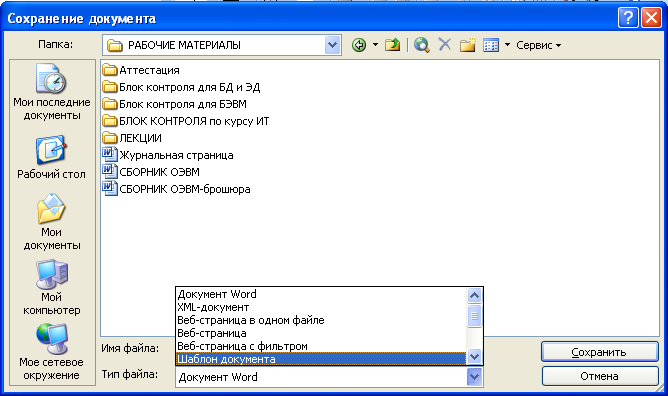This screenshot has width=668, height=396.
Task: Select document Журнальная страница
Action: (168, 155)
